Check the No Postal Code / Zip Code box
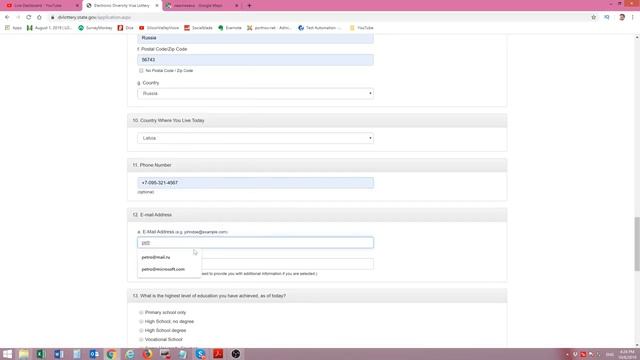The height and width of the screenshot is (360, 640). point(141,71)
